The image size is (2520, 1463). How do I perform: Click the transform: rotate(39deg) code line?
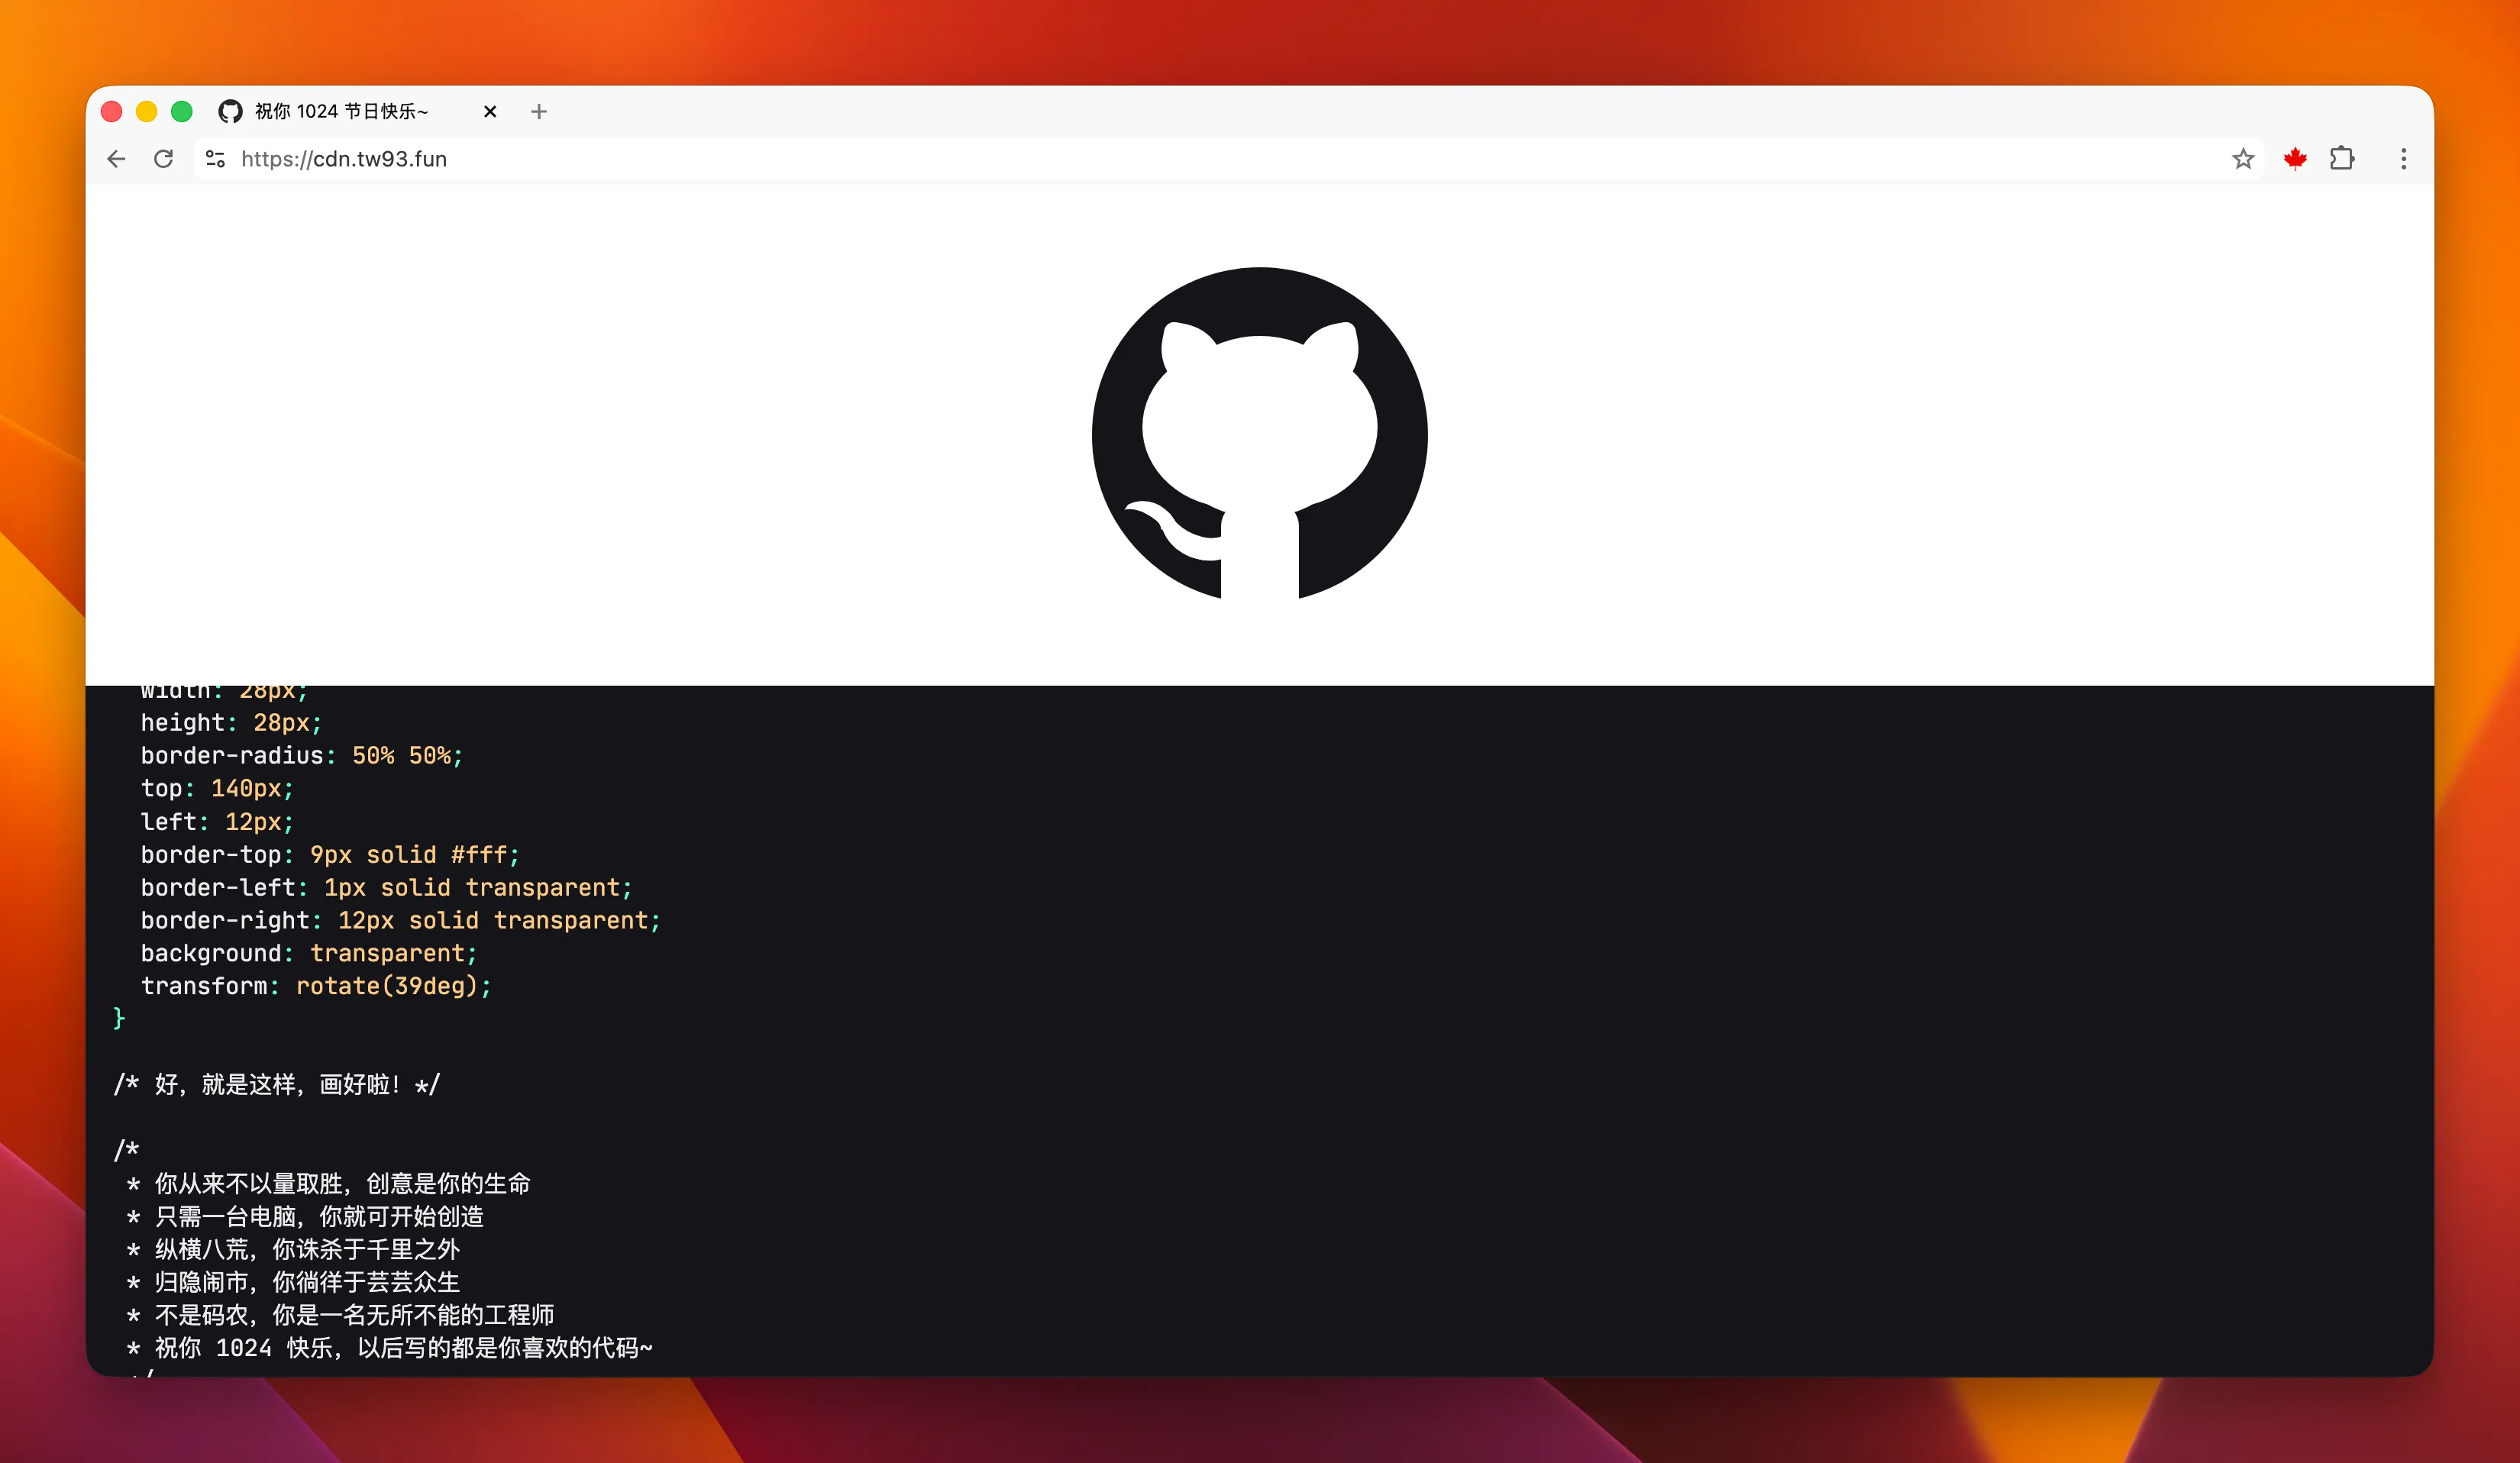point(316,986)
